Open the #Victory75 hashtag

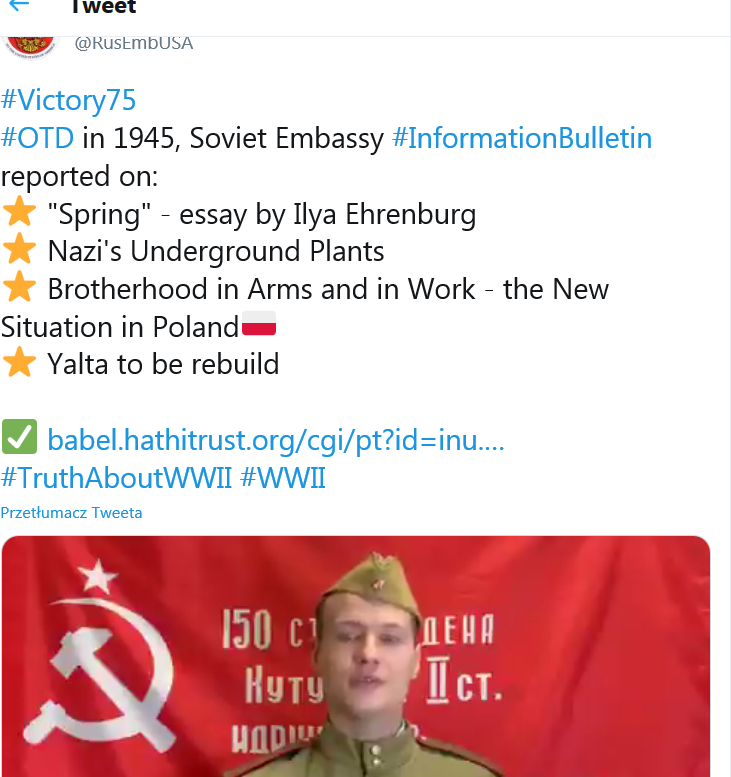[68, 100]
